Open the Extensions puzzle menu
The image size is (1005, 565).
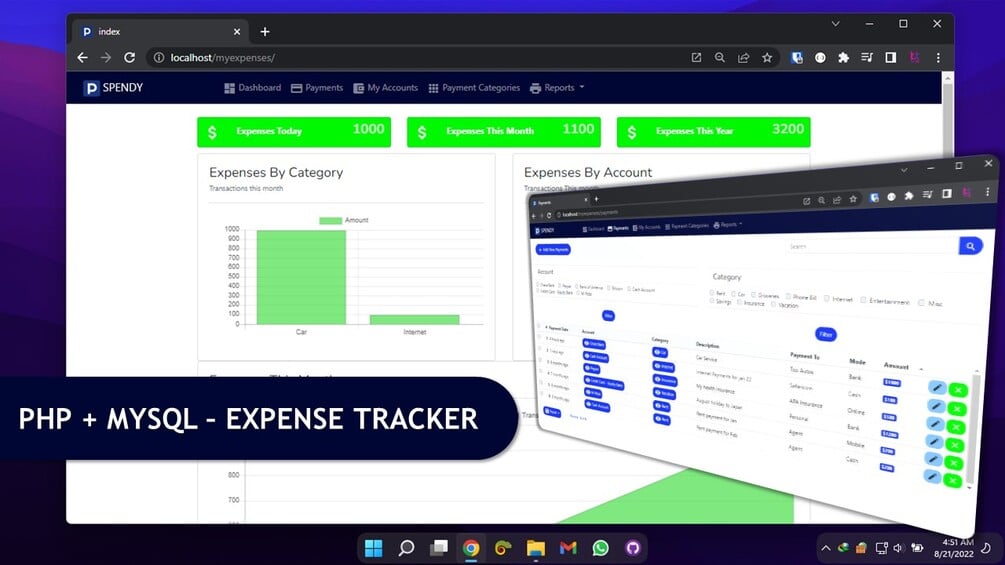pos(843,58)
